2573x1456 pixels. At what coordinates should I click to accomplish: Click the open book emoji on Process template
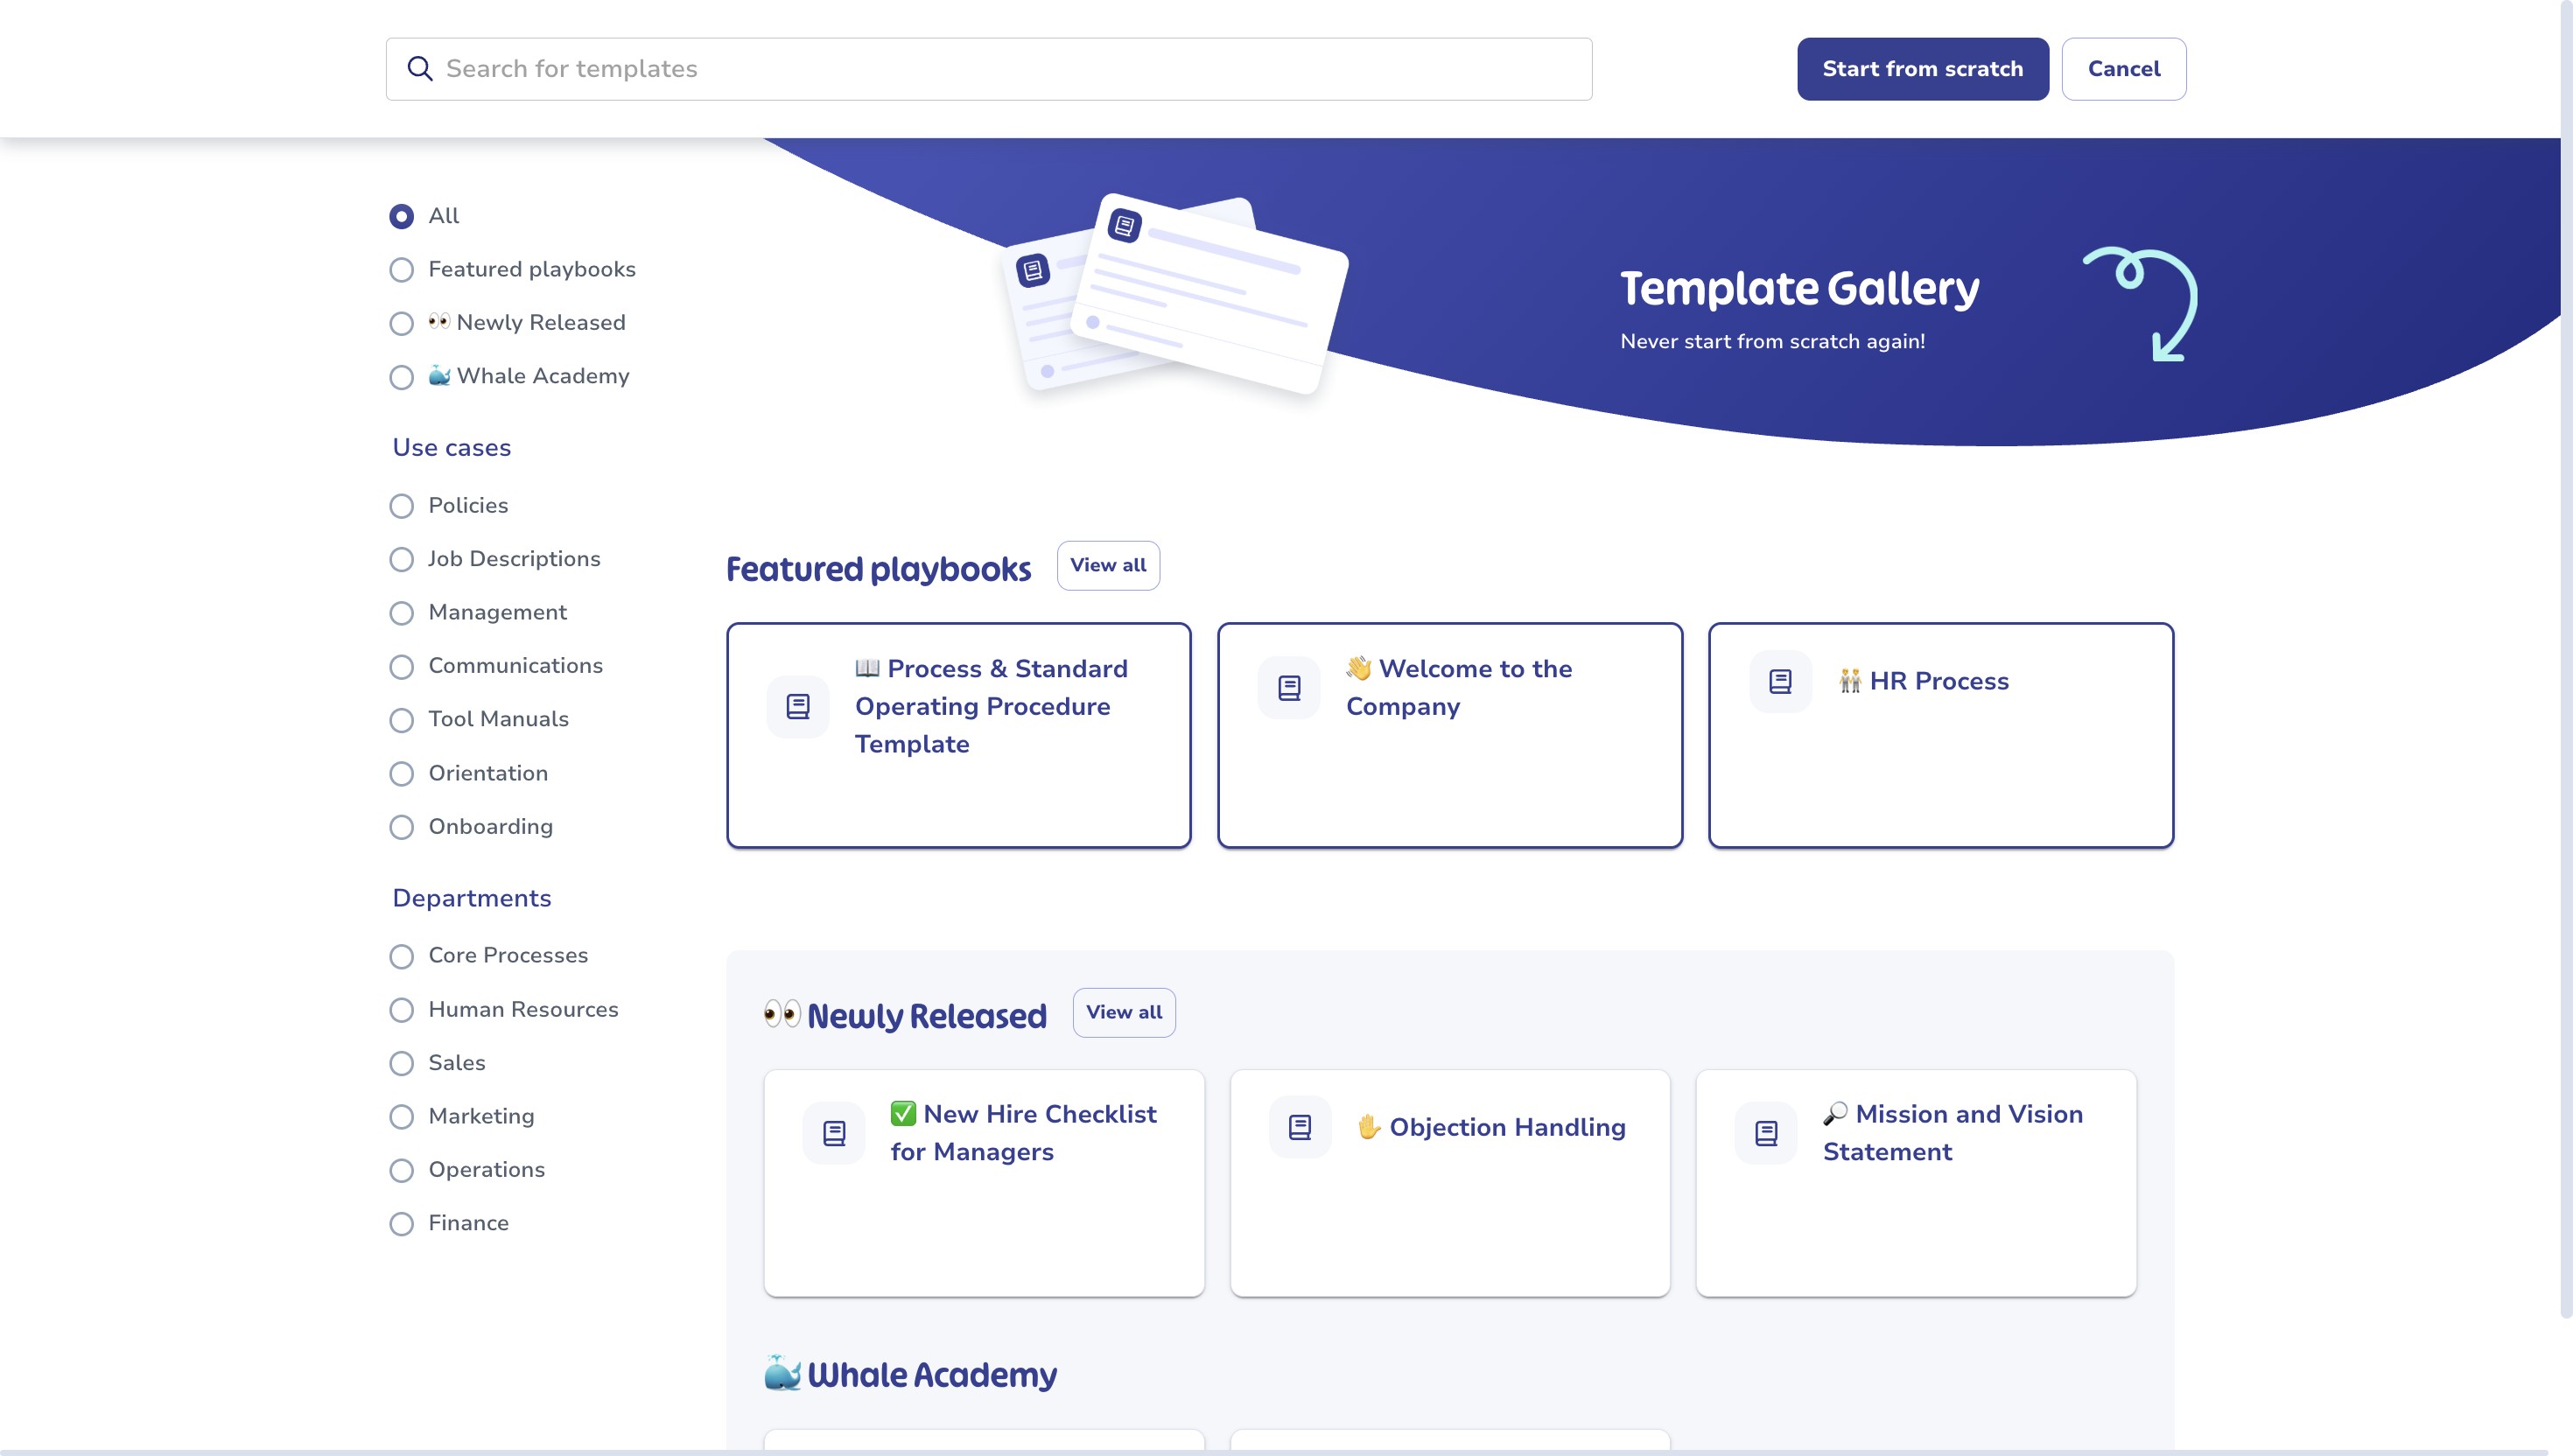867,668
